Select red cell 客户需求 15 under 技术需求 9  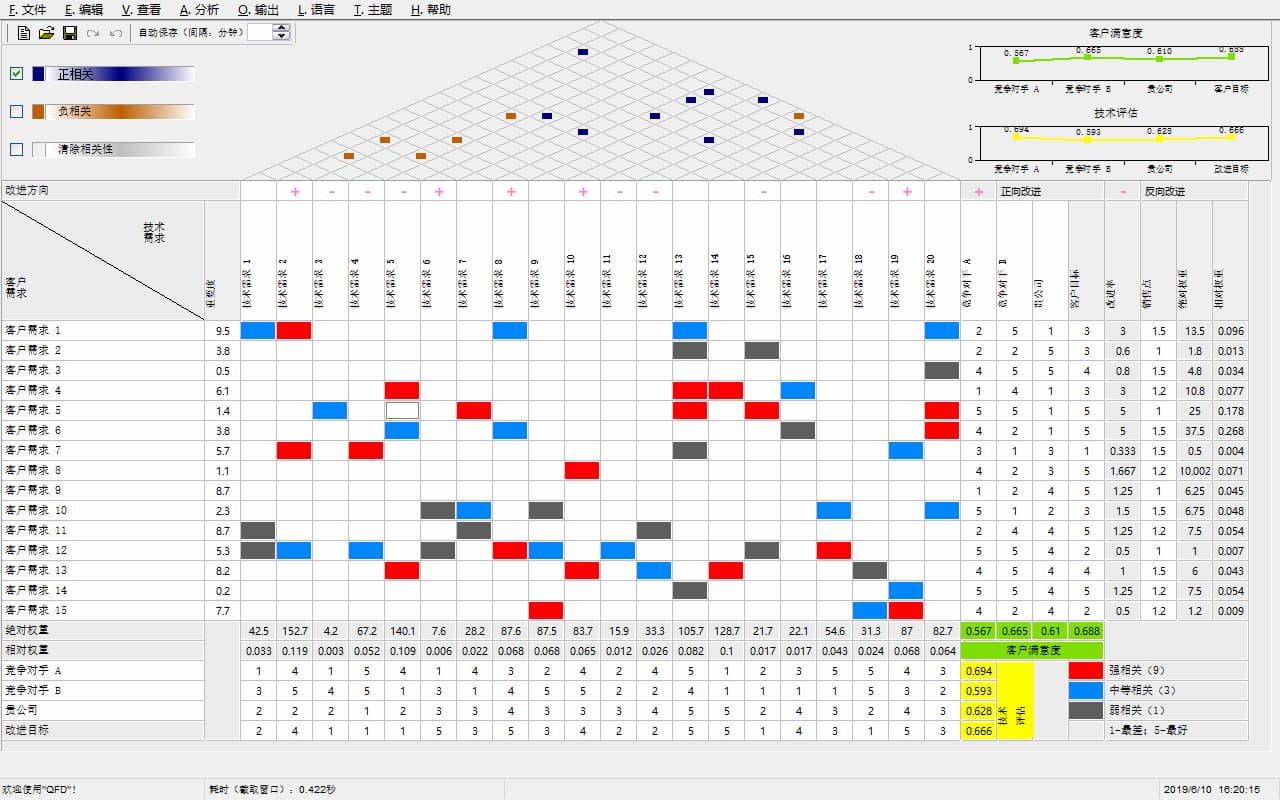coord(546,610)
